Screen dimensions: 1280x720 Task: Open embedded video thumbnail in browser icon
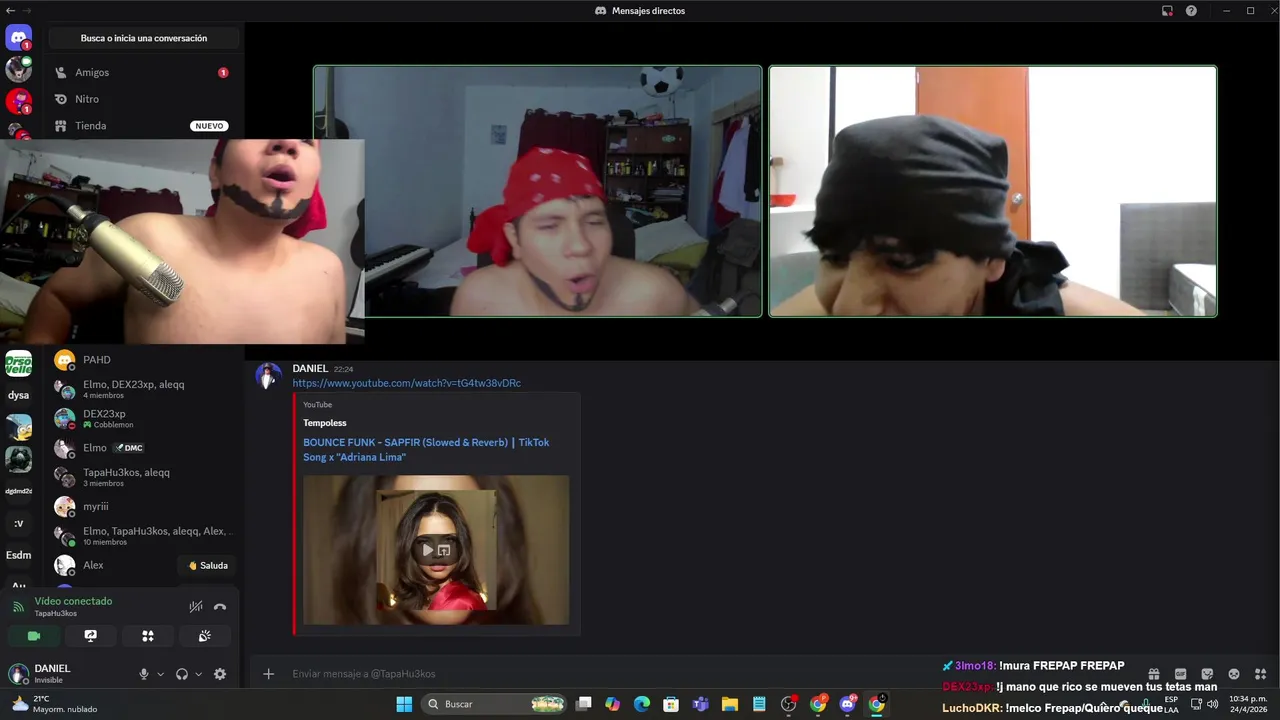[x=444, y=550]
